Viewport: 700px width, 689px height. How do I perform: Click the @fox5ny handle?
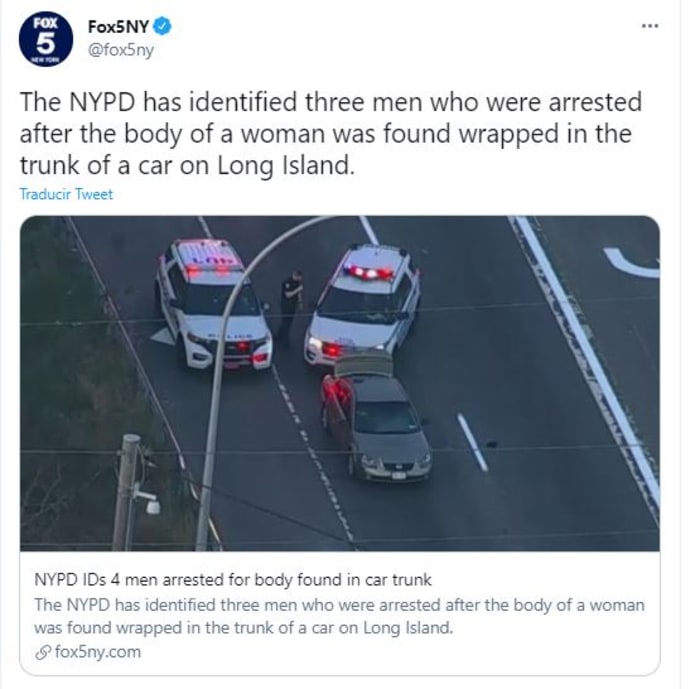pyautogui.click(x=121, y=50)
